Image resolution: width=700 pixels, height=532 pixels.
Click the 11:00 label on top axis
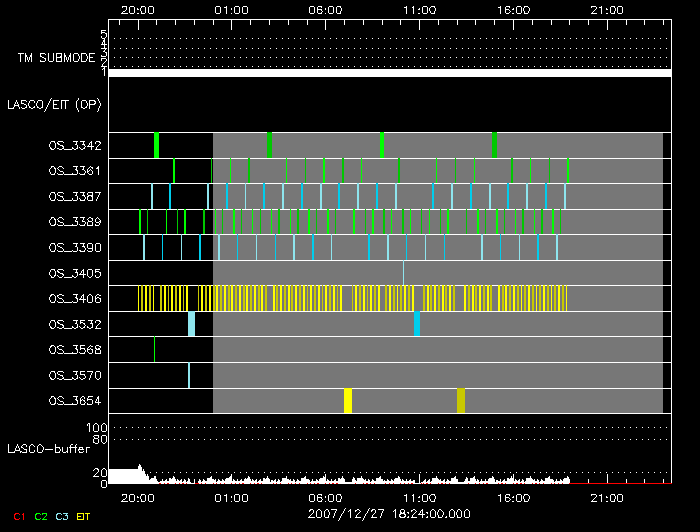coord(418,8)
